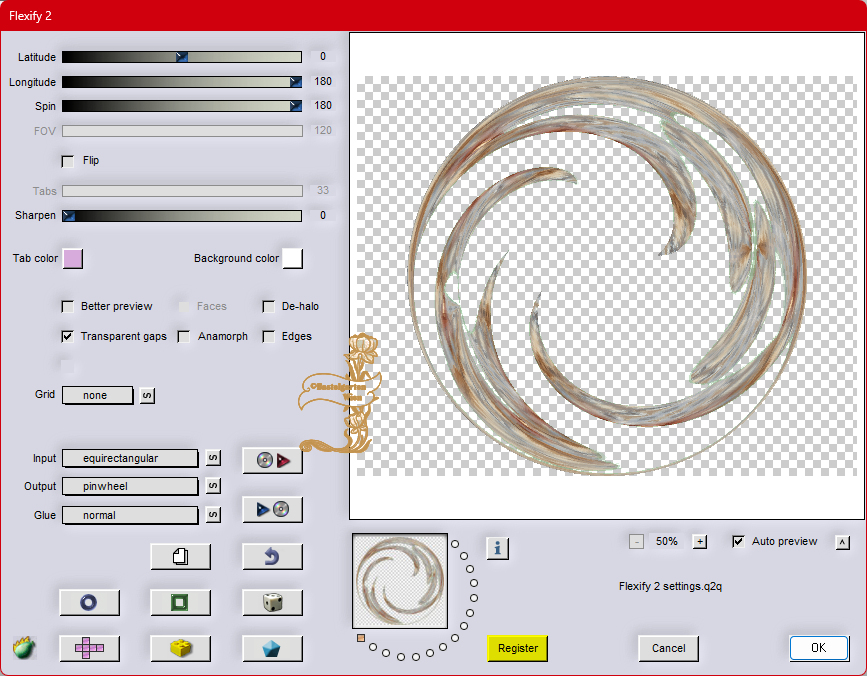Click the green square frame button

click(180, 602)
